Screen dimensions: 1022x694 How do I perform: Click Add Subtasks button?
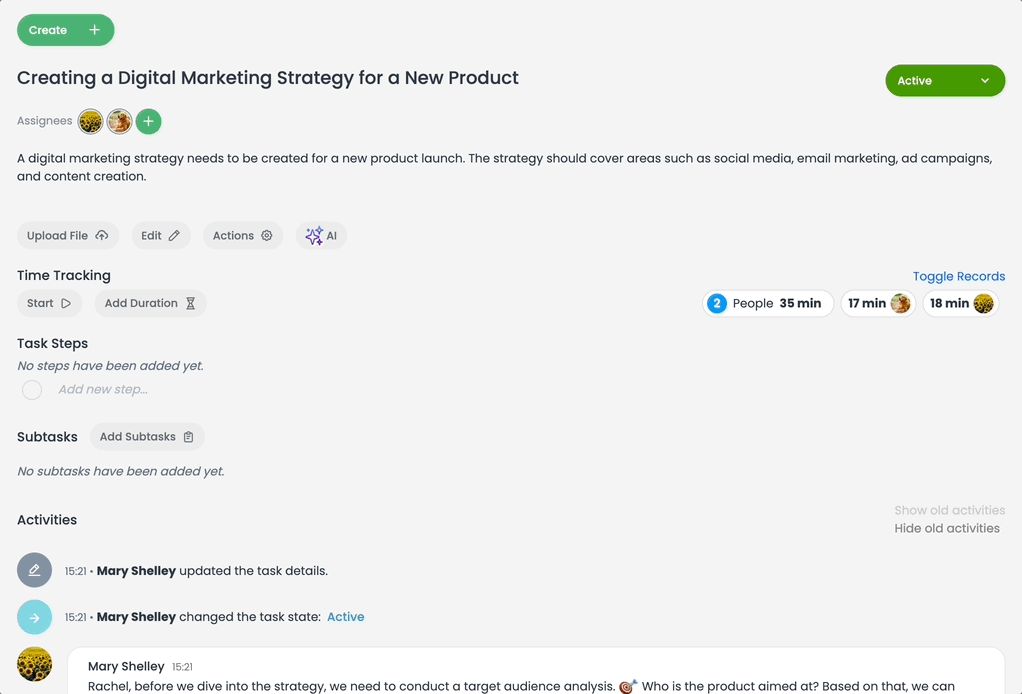147,437
